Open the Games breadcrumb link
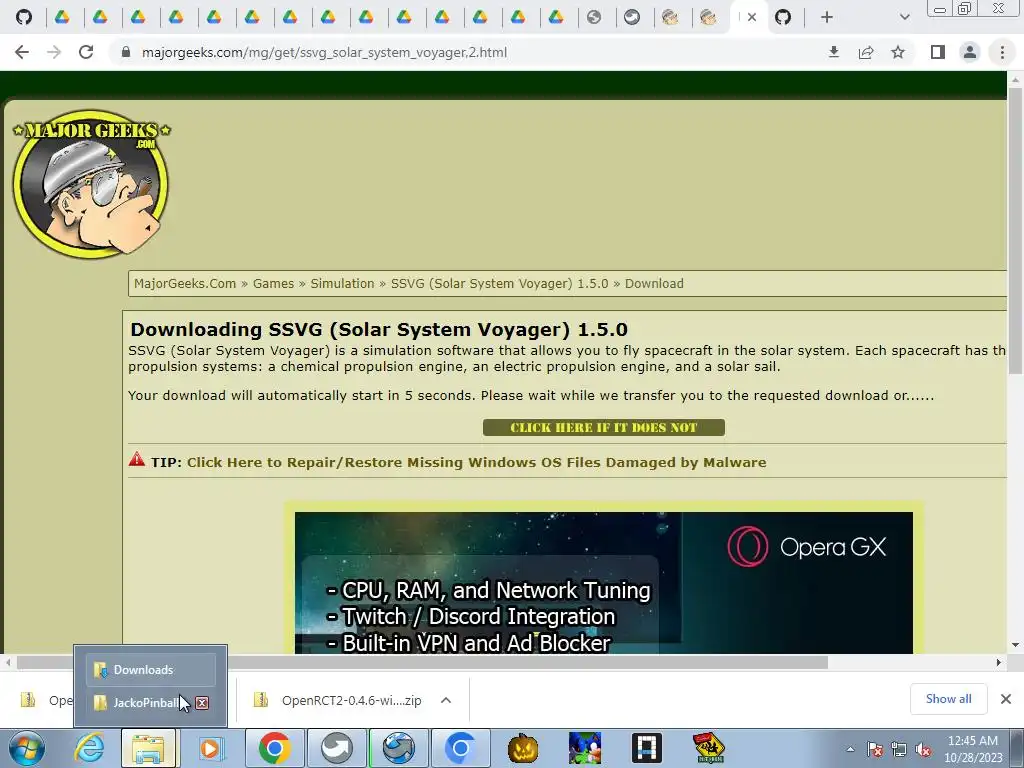Image resolution: width=1024 pixels, height=768 pixels. point(273,283)
